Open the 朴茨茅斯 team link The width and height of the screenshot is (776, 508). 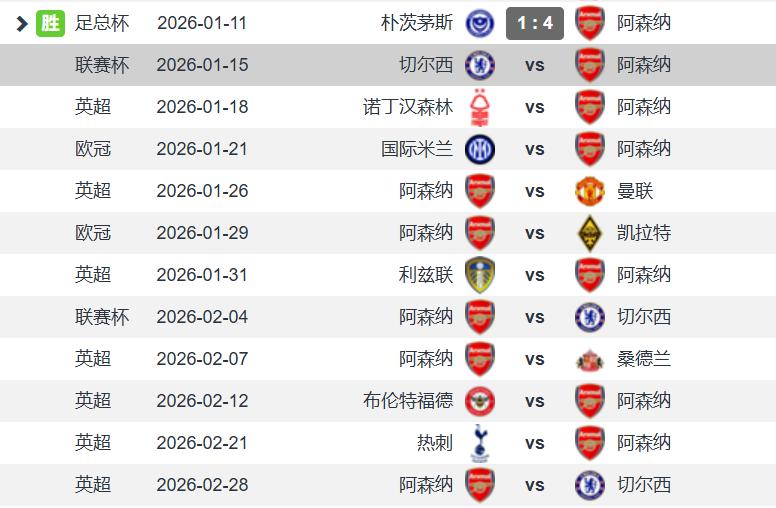[x=417, y=23]
